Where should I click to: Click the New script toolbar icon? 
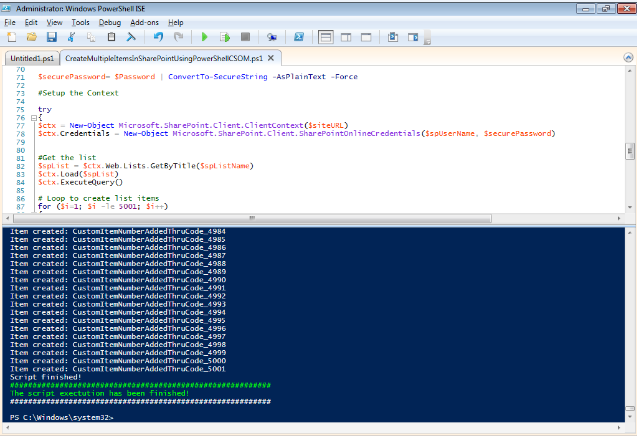(12, 37)
